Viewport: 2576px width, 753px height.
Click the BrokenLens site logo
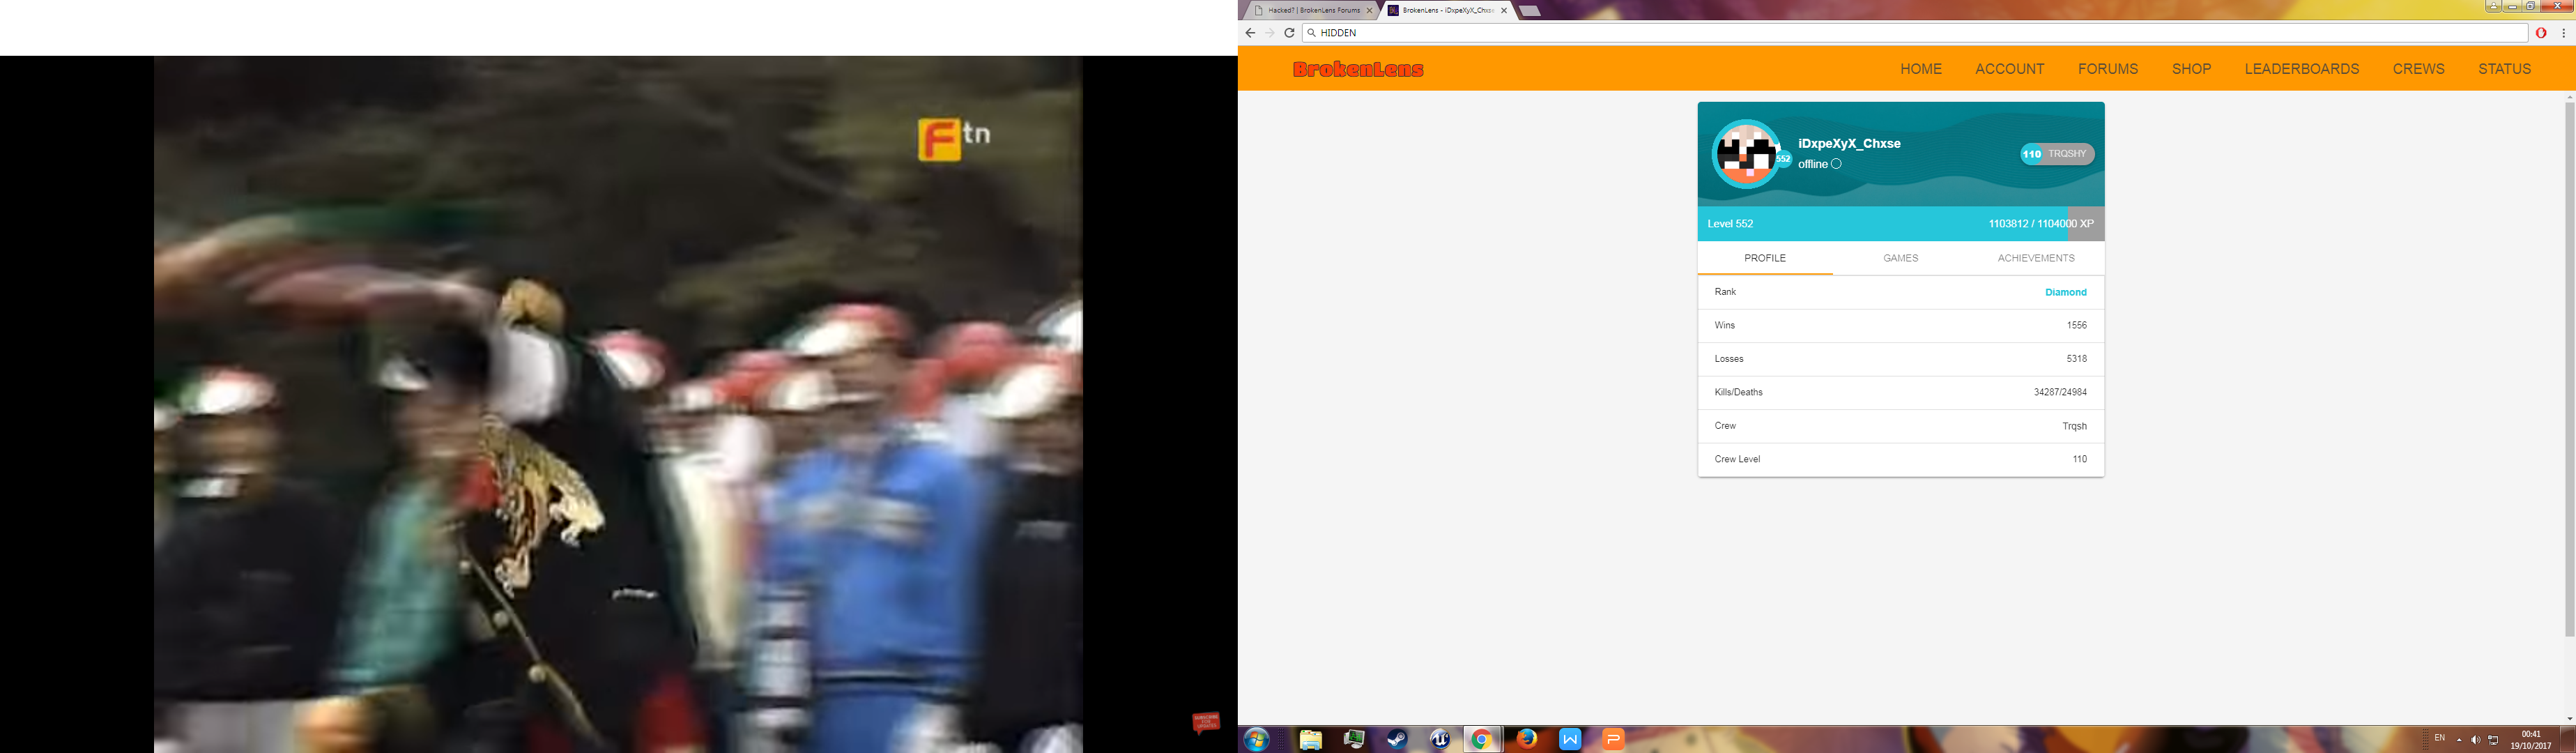1358,69
